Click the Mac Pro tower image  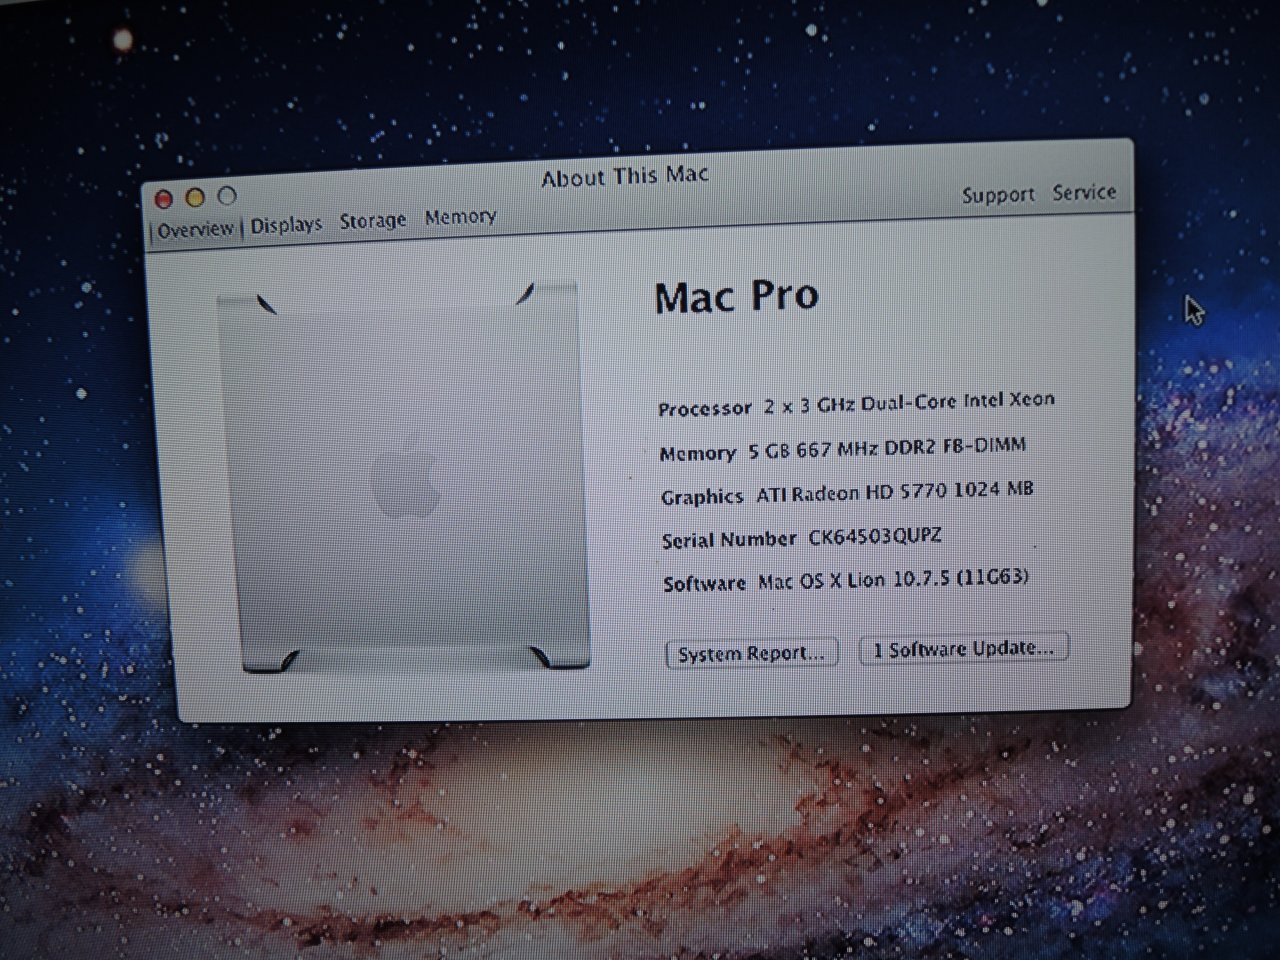click(403, 478)
